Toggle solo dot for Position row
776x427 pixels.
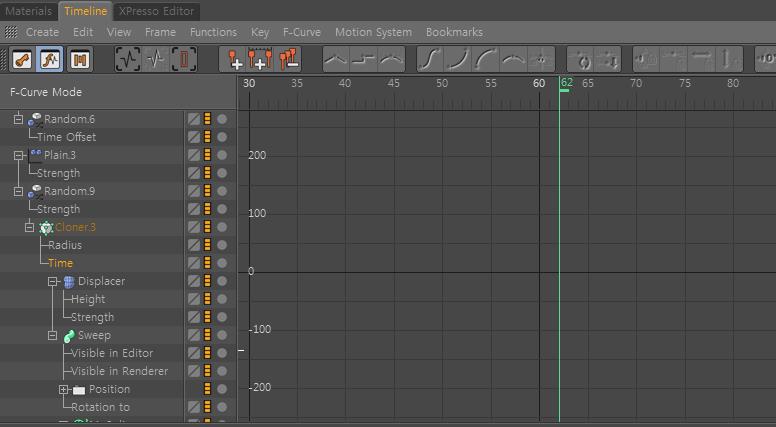pos(222,389)
